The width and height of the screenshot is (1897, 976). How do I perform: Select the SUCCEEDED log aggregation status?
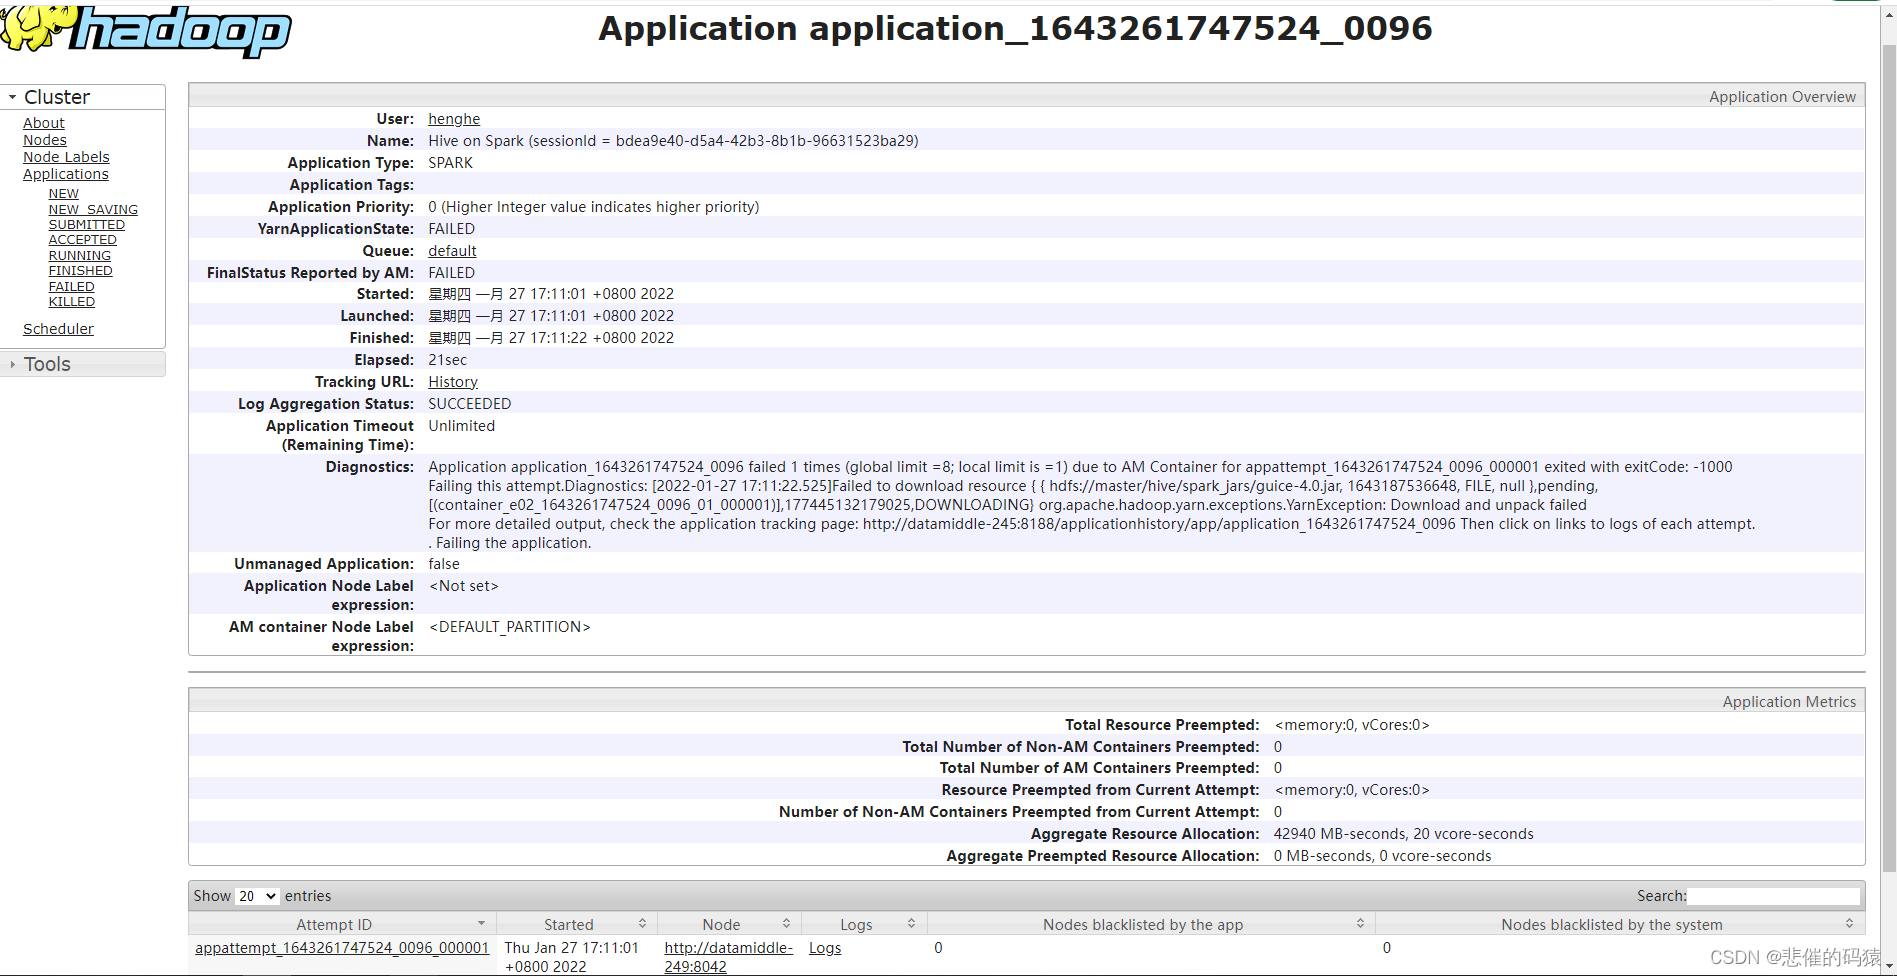click(470, 404)
